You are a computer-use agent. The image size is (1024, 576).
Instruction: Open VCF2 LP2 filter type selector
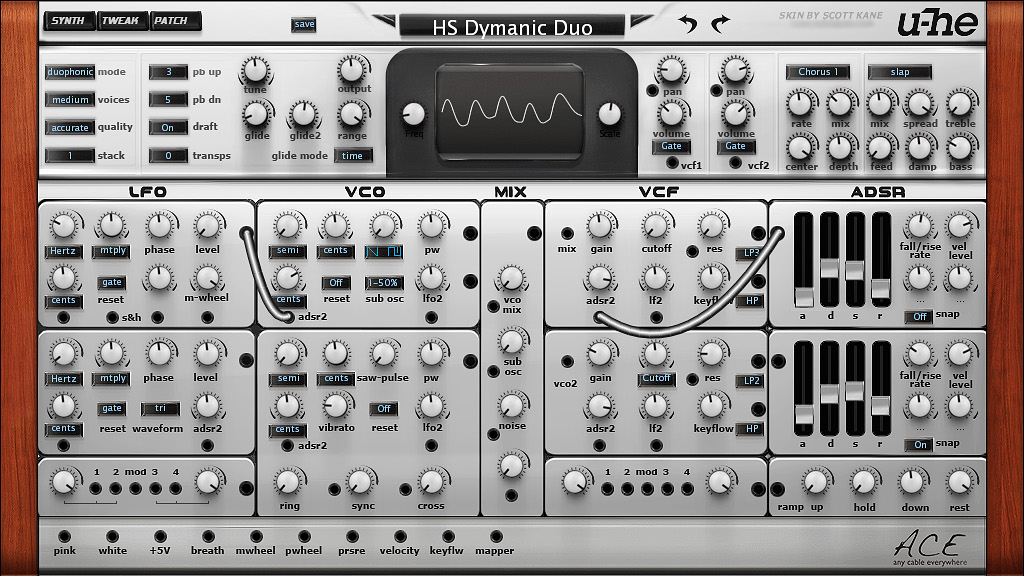(752, 381)
